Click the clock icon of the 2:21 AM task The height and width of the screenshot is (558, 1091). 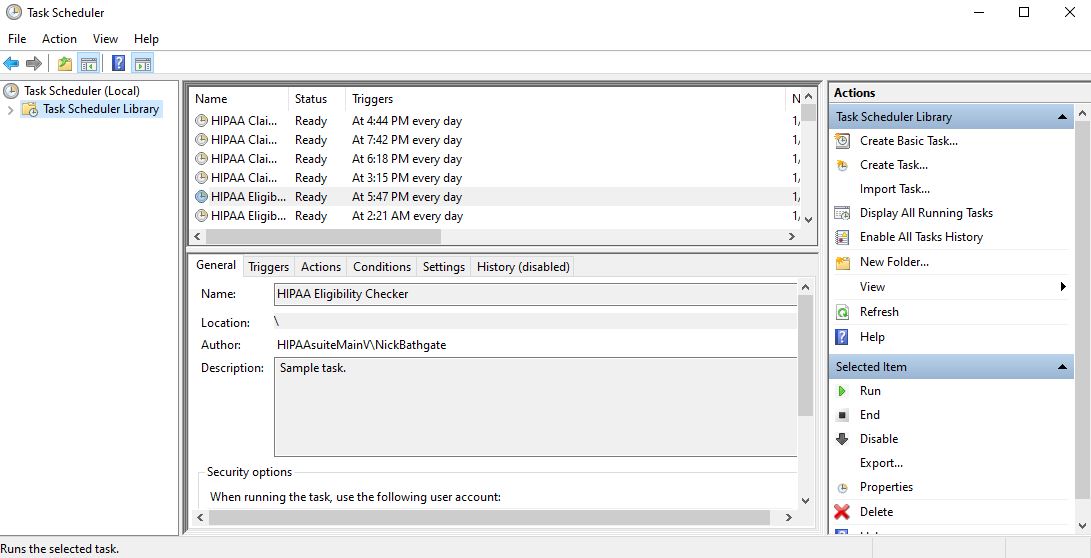[x=201, y=216]
